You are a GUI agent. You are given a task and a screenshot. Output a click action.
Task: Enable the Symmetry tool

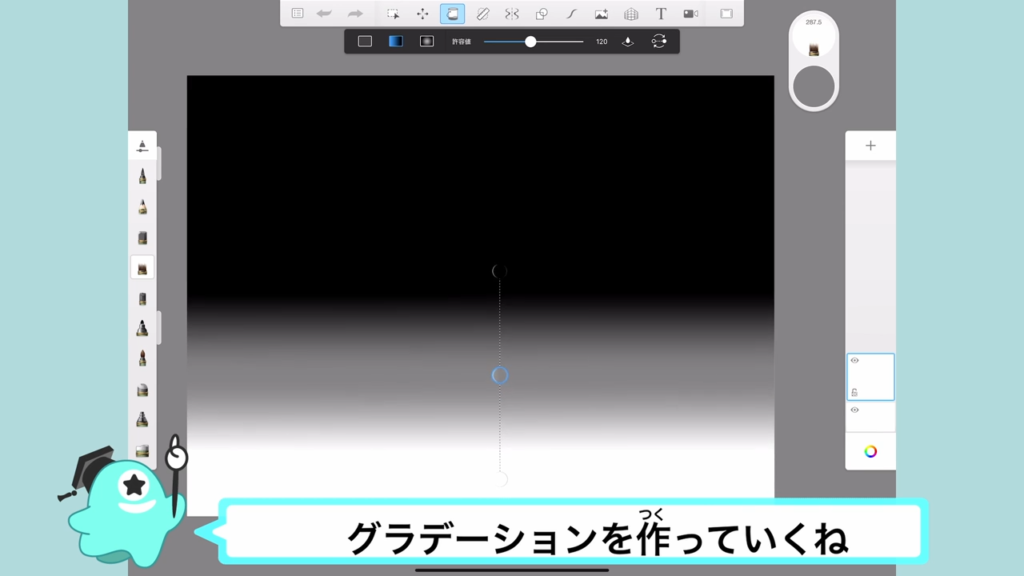[512, 14]
